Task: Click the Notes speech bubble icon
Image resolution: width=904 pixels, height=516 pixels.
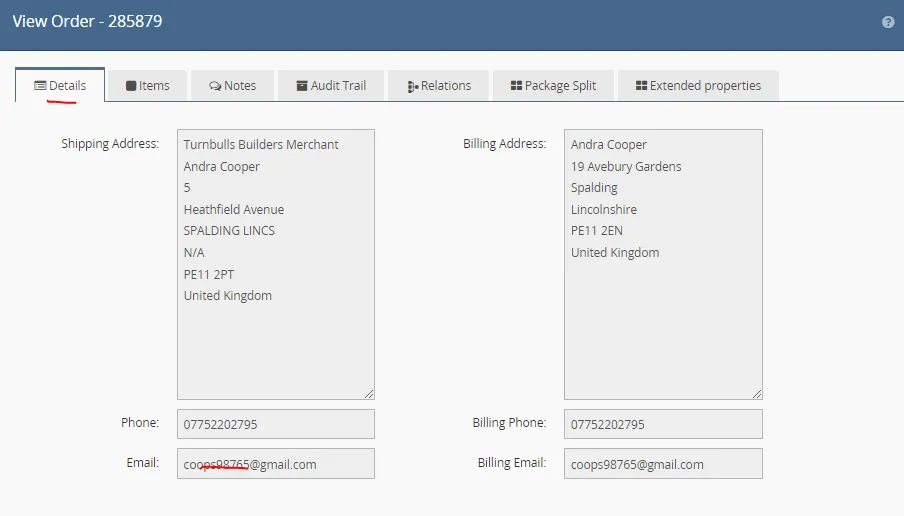Action: [x=215, y=86]
